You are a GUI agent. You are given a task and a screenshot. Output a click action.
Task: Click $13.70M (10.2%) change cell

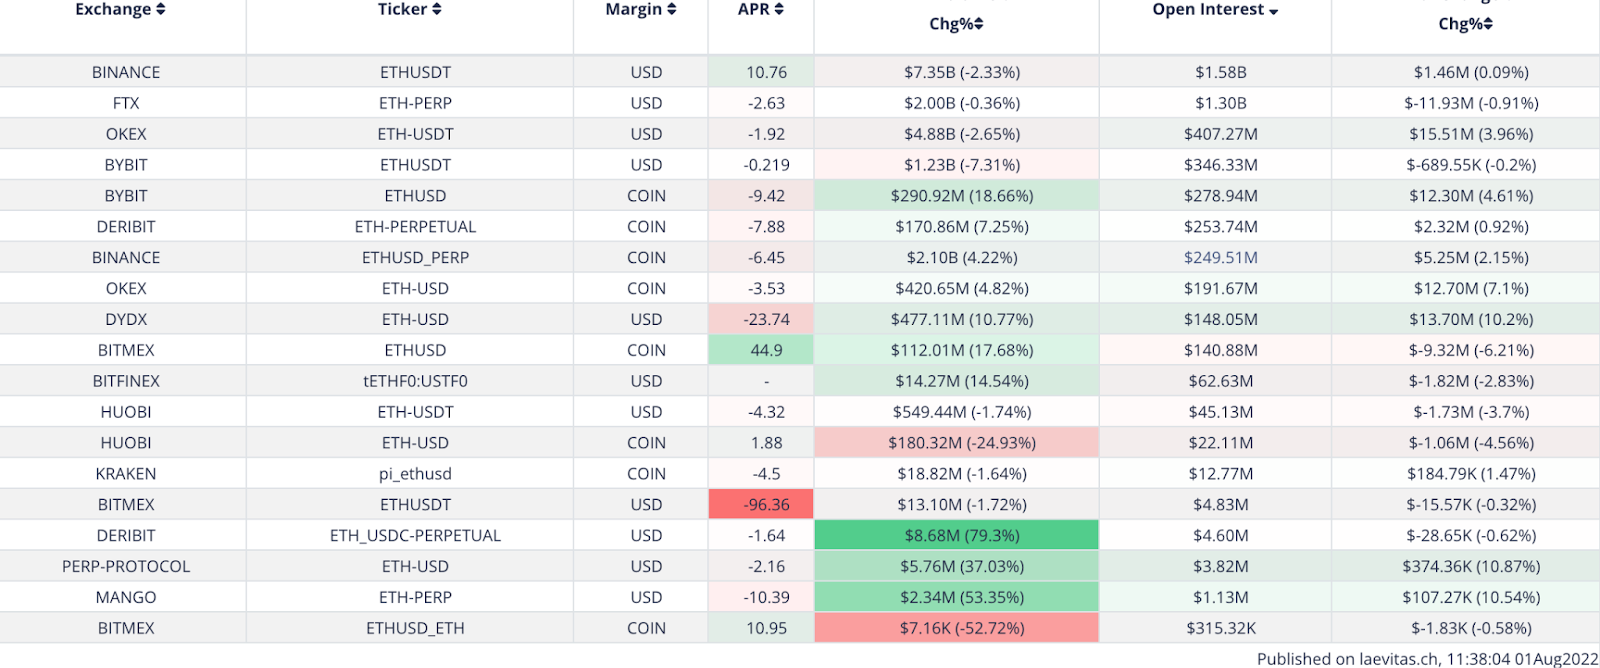(1466, 320)
